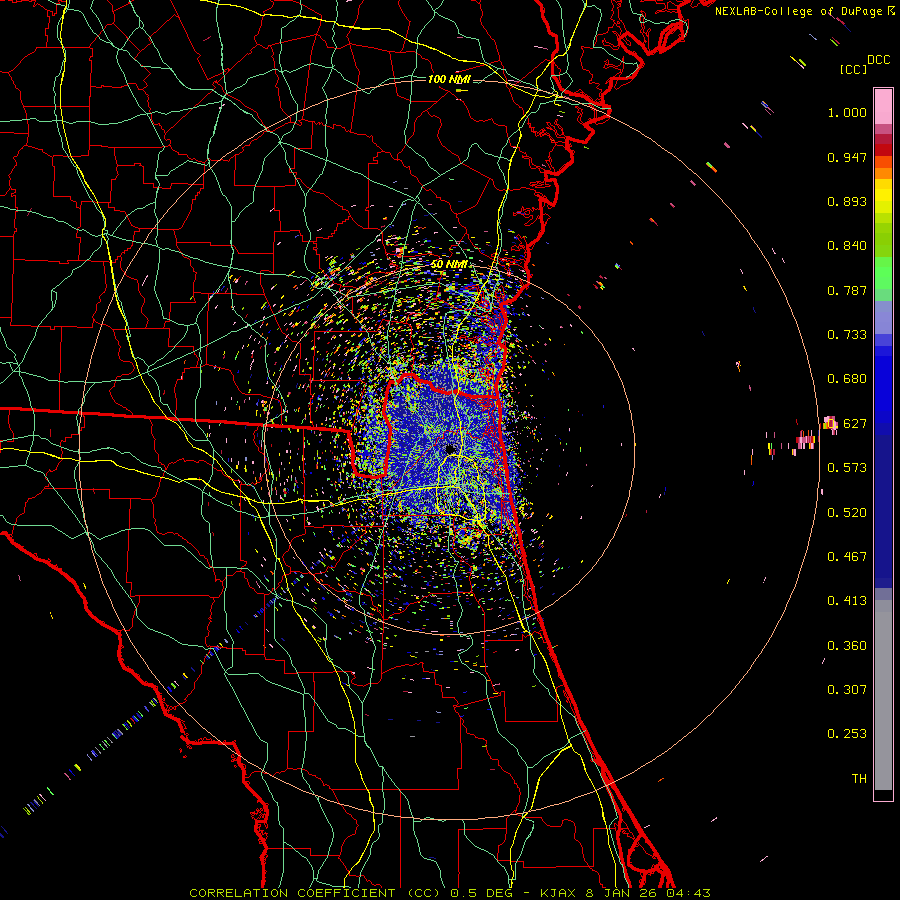The image size is (900, 900).
Task: Pick the orange color bar segment
Action: coord(883,173)
